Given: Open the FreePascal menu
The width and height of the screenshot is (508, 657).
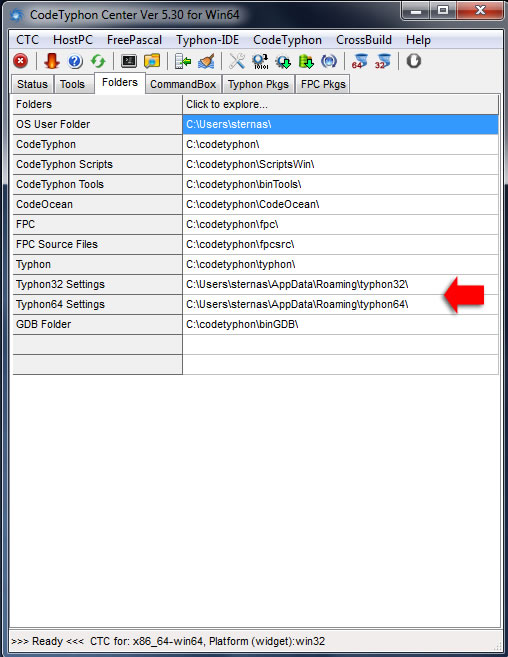Looking at the screenshot, I should coord(134,40).
